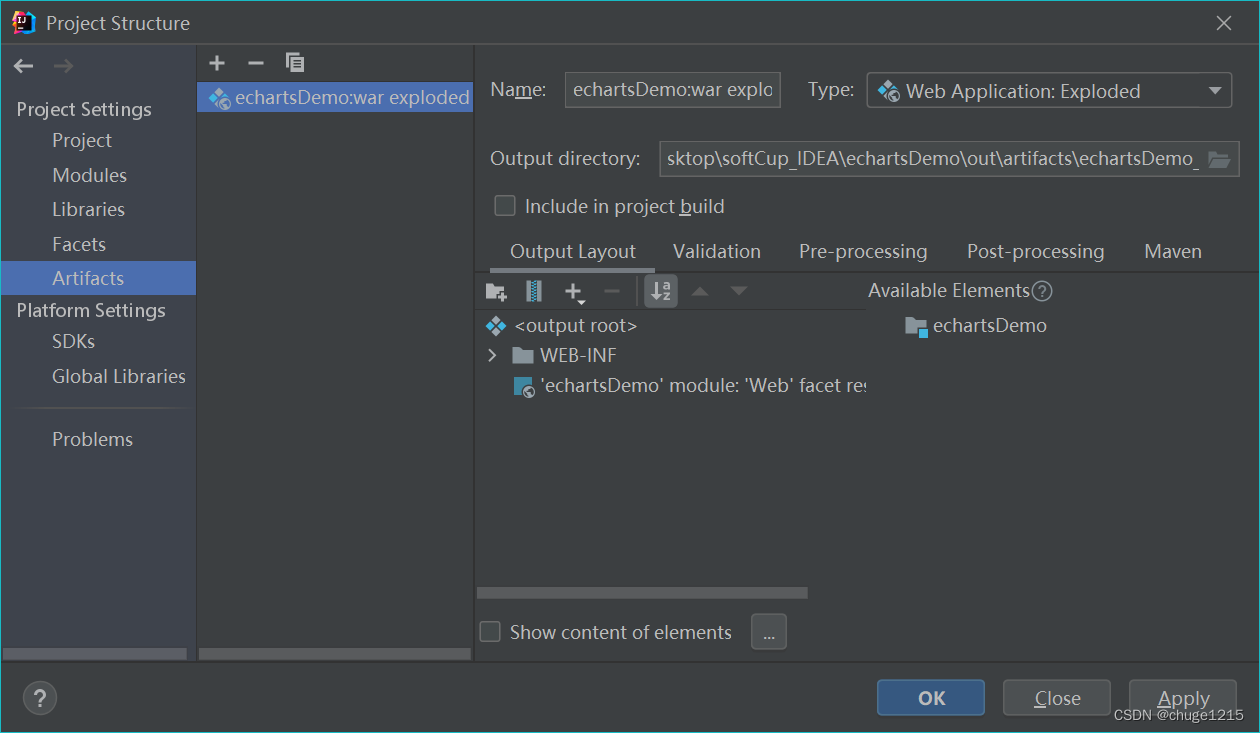The image size is (1260, 733).
Task: Toggle sort elements by names and types
Action: [661, 291]
